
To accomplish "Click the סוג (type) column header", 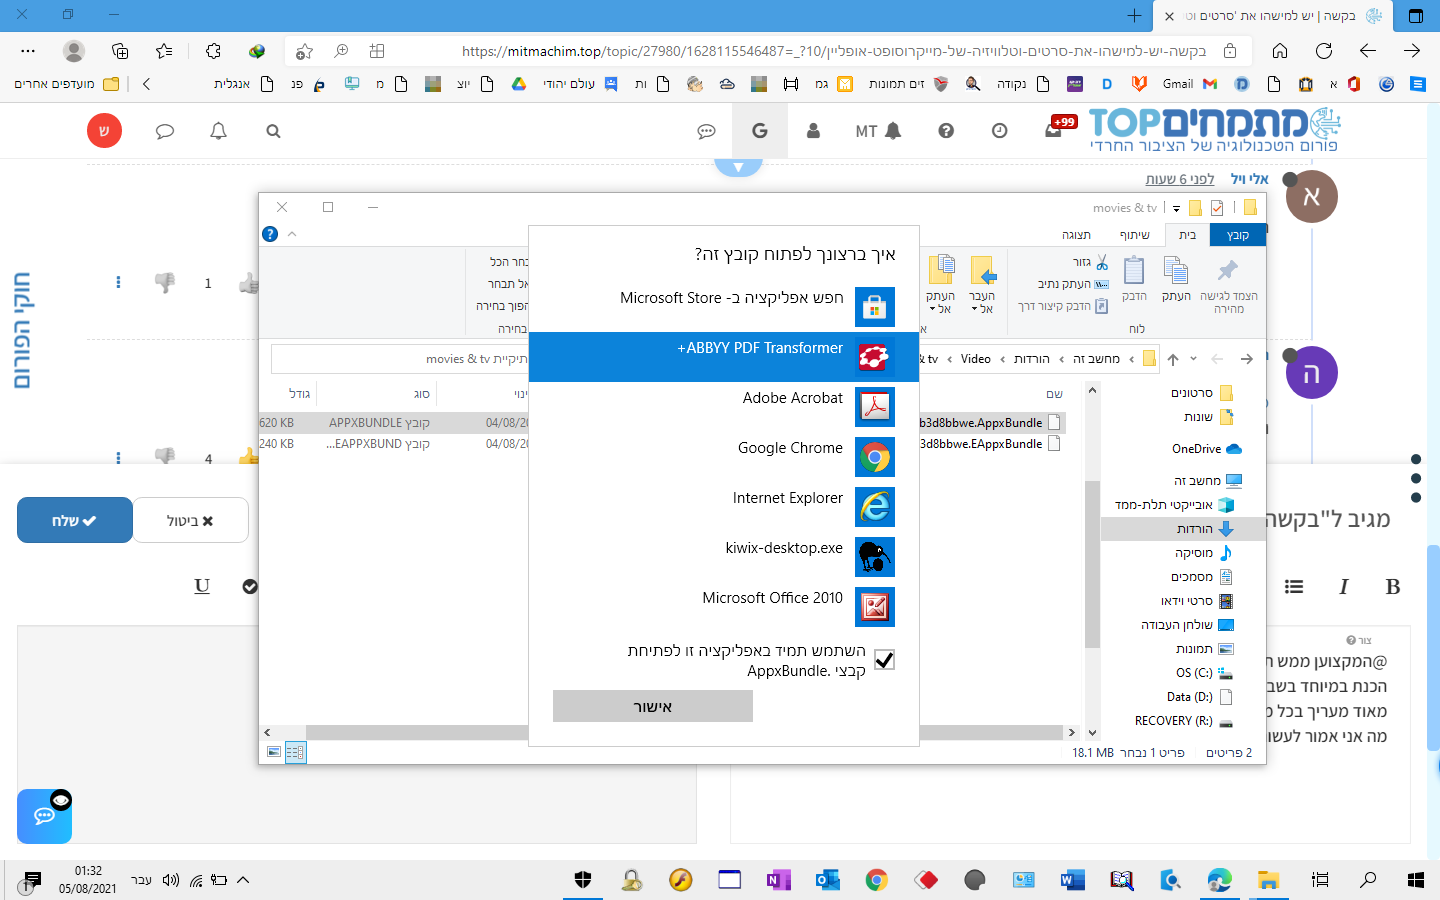I will [422, 394].
